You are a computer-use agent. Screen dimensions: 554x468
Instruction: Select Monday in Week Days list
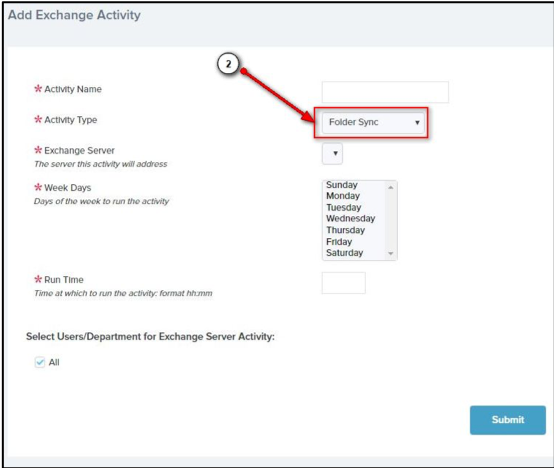point(343,196)
